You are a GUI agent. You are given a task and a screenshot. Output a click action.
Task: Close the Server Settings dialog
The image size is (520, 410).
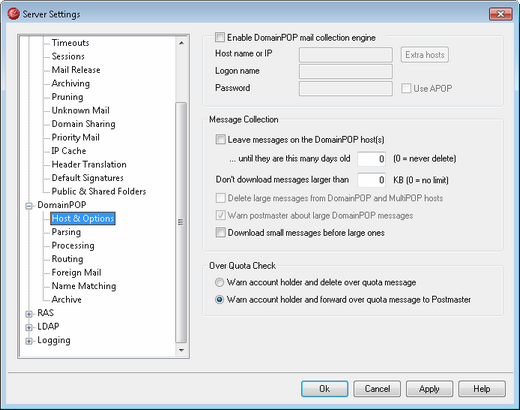[500, 14]
